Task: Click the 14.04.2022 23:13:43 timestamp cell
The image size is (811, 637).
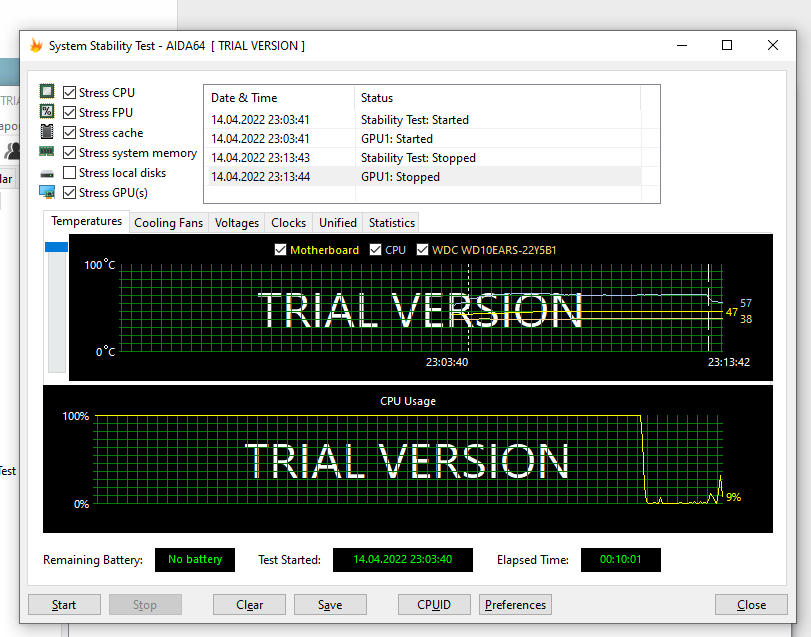Action: pyautogui.click(x=260, y=158)
